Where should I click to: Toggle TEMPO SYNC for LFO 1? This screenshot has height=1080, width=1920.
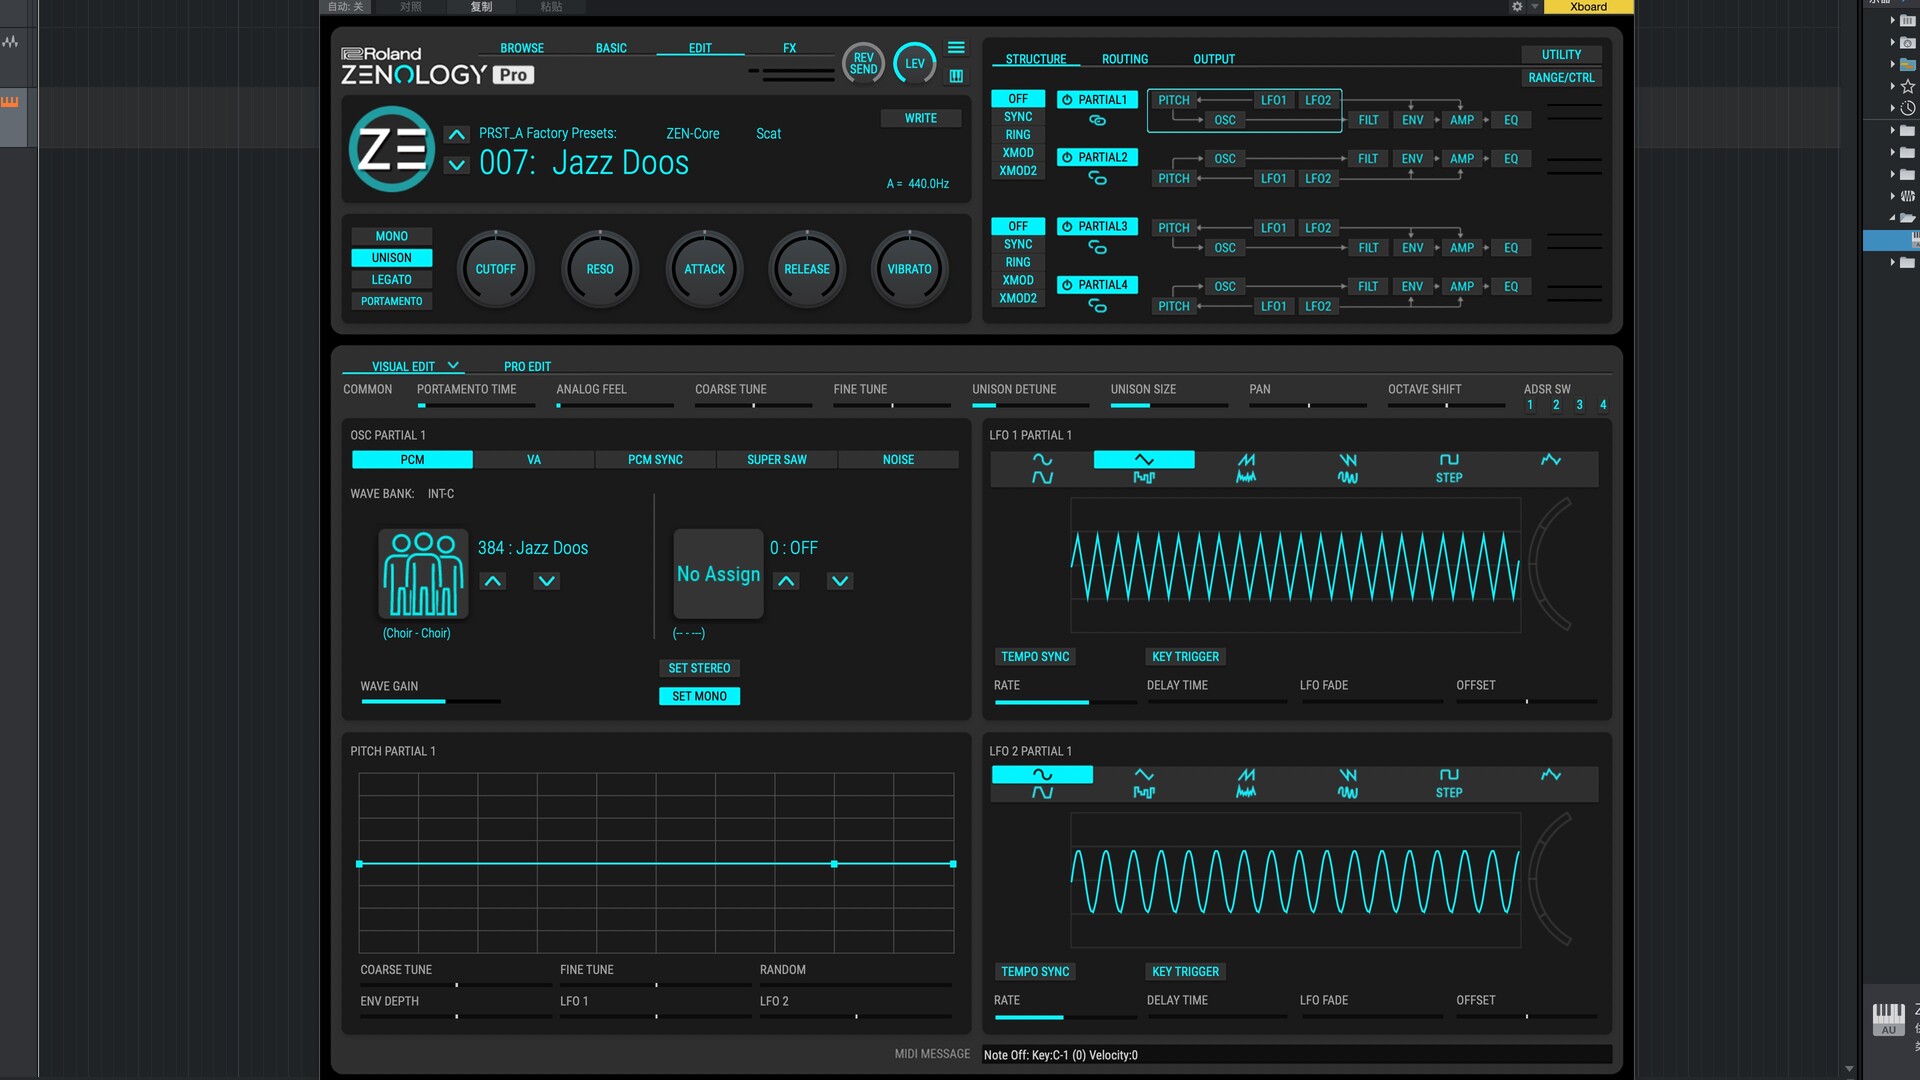click(x=1035, y=657)
